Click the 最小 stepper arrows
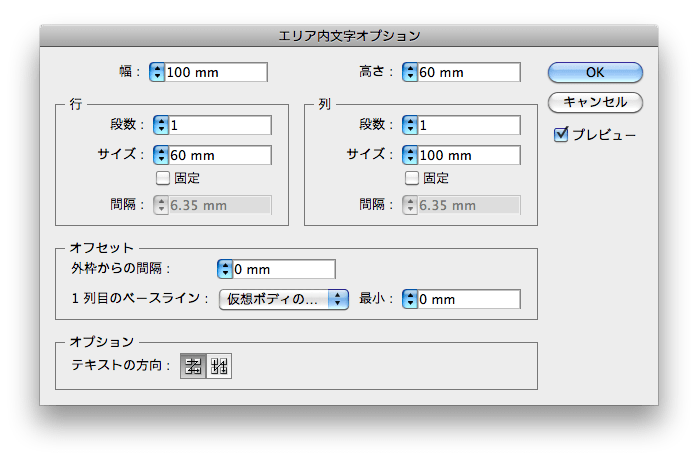 point(409,299)
